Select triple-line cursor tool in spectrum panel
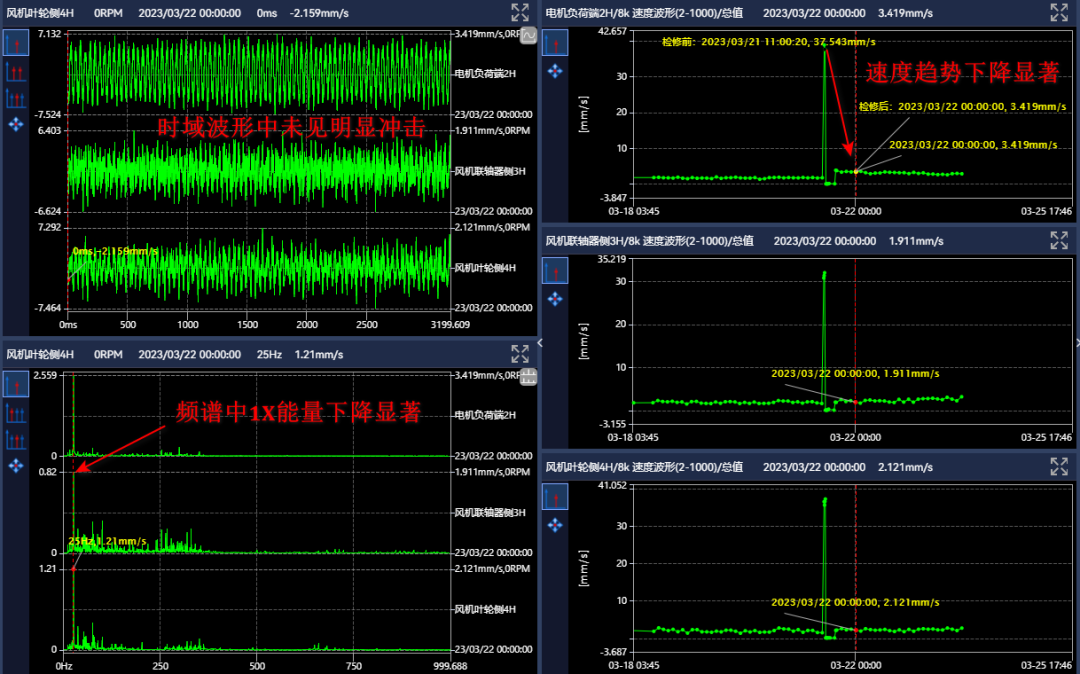The width and height of the screenshot is (1080, 674). [x=16, y=439]
